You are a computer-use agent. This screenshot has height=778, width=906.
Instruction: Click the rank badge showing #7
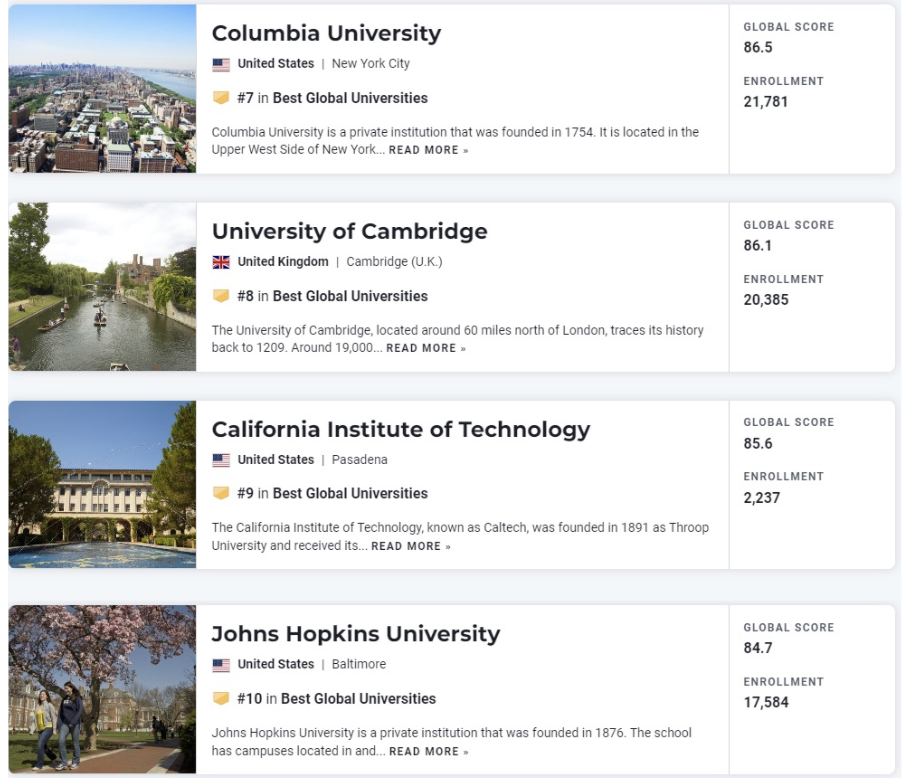coord(223,98)
